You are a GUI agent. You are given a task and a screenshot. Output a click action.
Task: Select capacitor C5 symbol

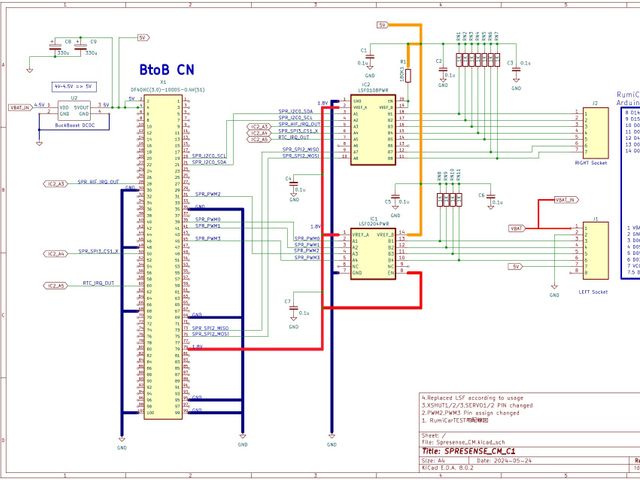click(395, 196)
